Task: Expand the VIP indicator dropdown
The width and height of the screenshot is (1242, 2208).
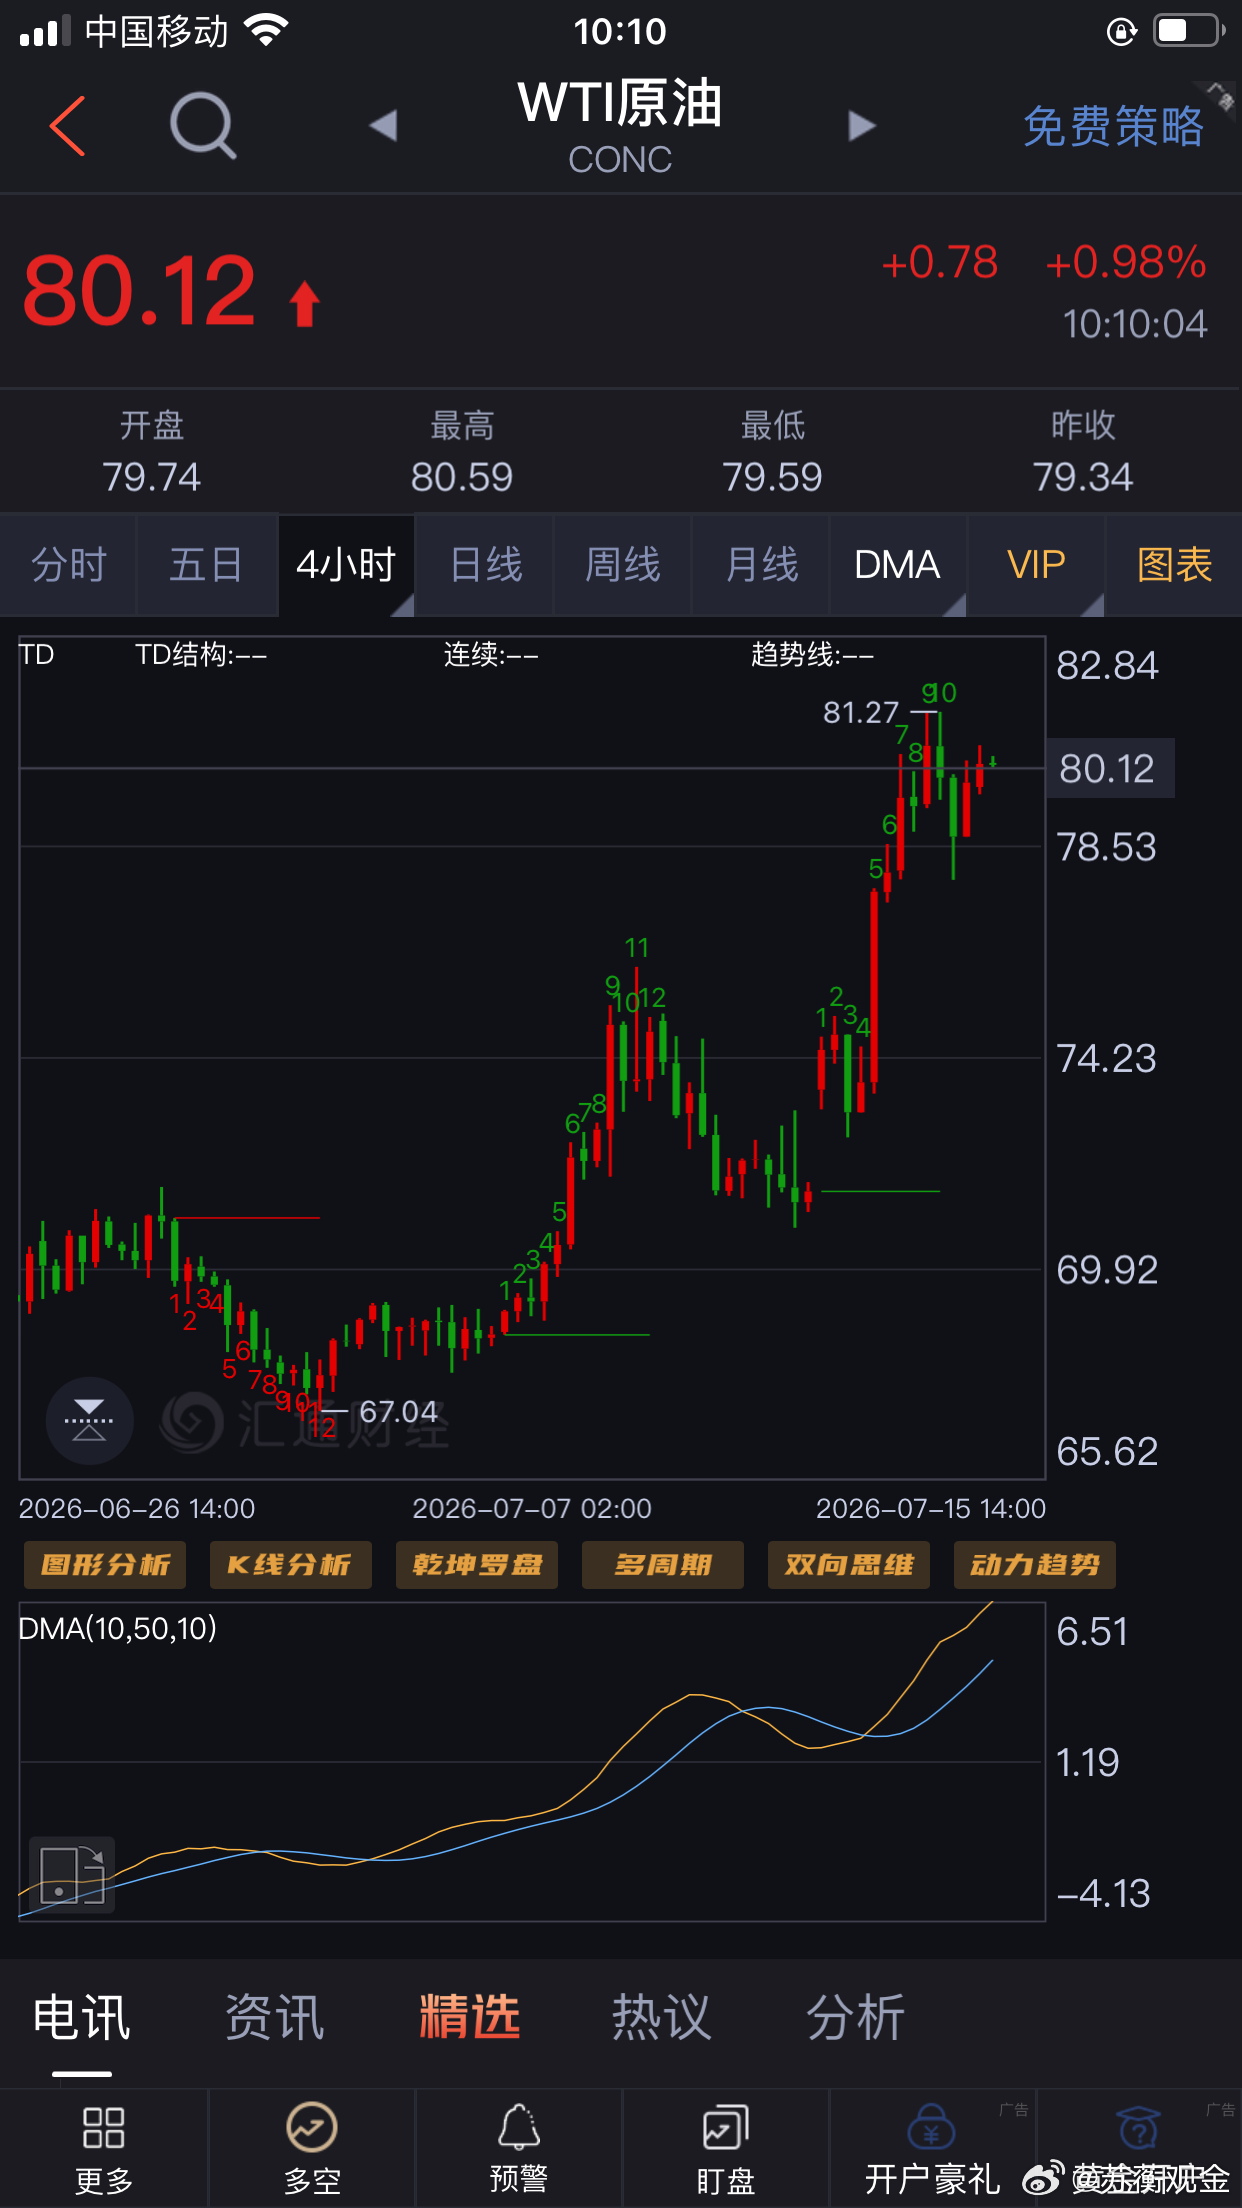Action: coord(1036,565)
